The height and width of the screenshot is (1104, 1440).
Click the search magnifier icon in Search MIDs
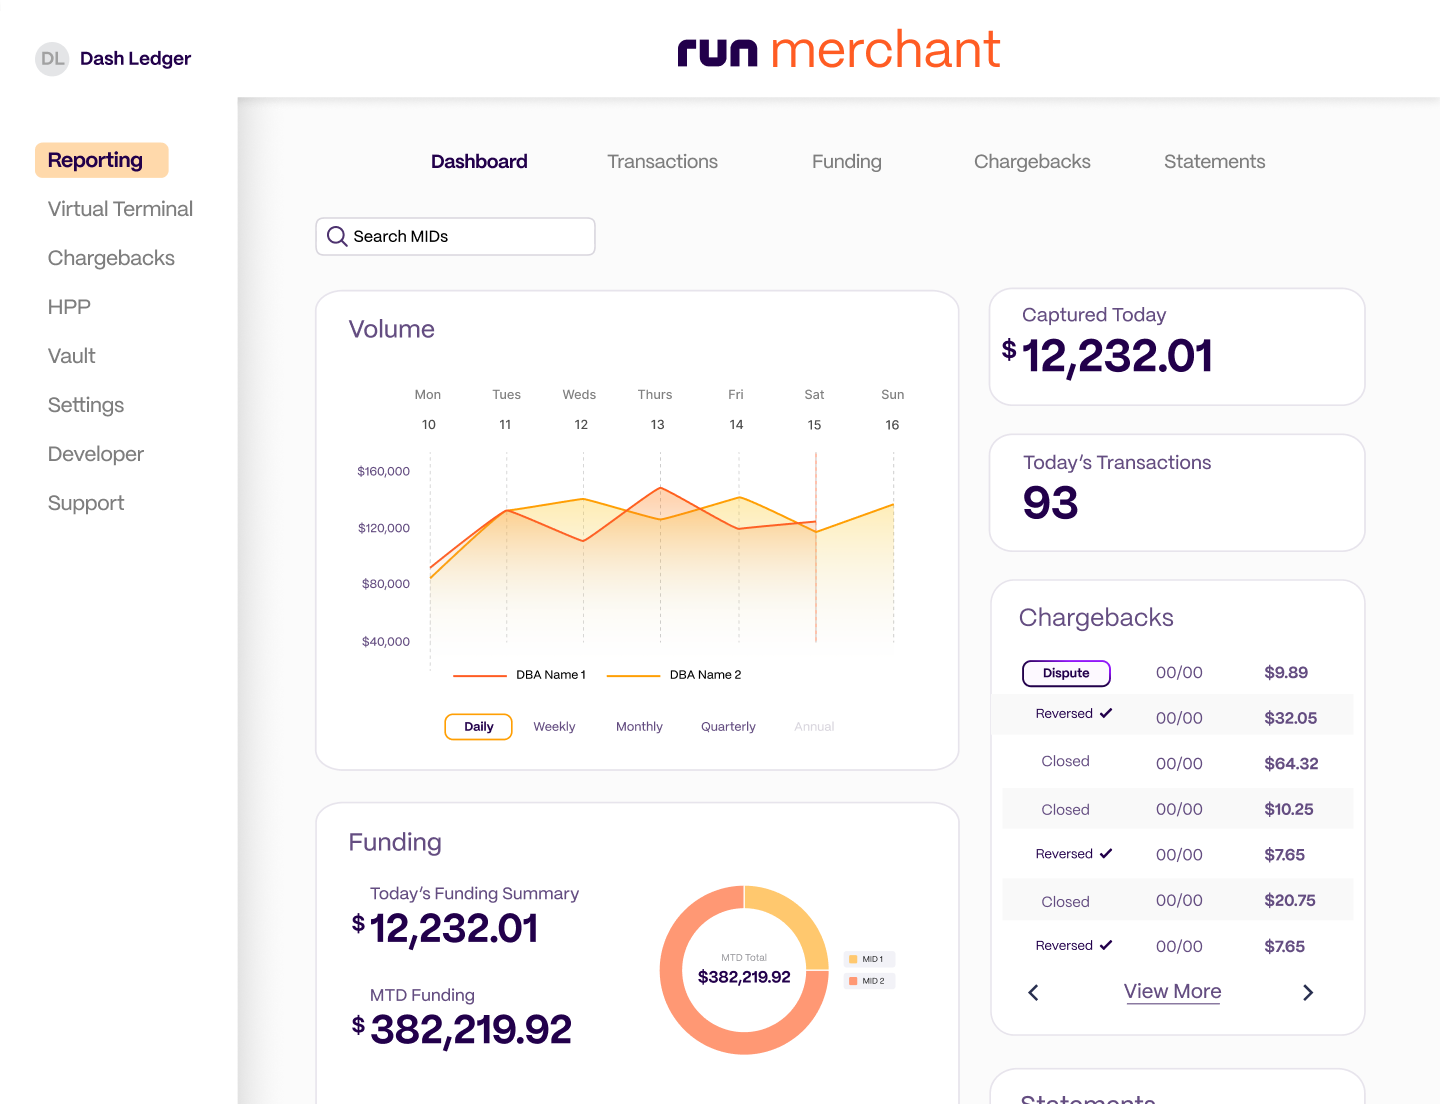pyautogui.click(x=337, y=236)
